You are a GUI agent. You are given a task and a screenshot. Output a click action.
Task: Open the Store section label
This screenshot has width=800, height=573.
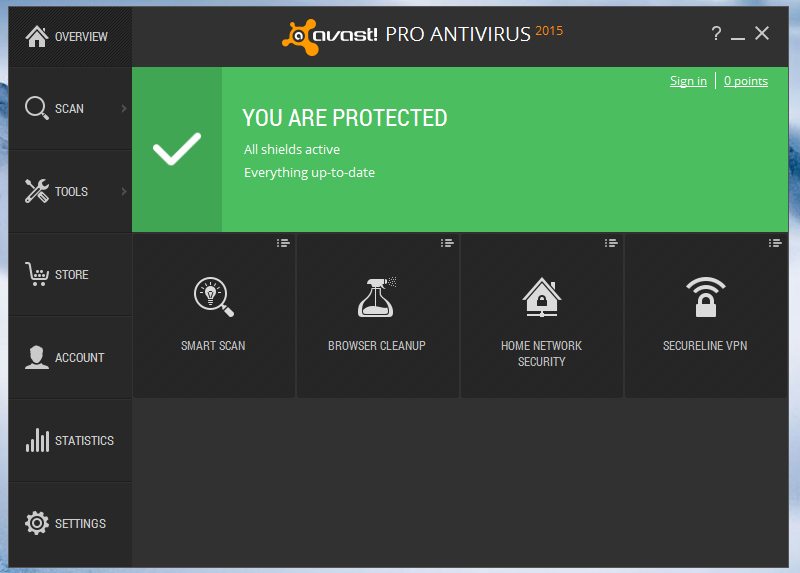tap(71, 275)
